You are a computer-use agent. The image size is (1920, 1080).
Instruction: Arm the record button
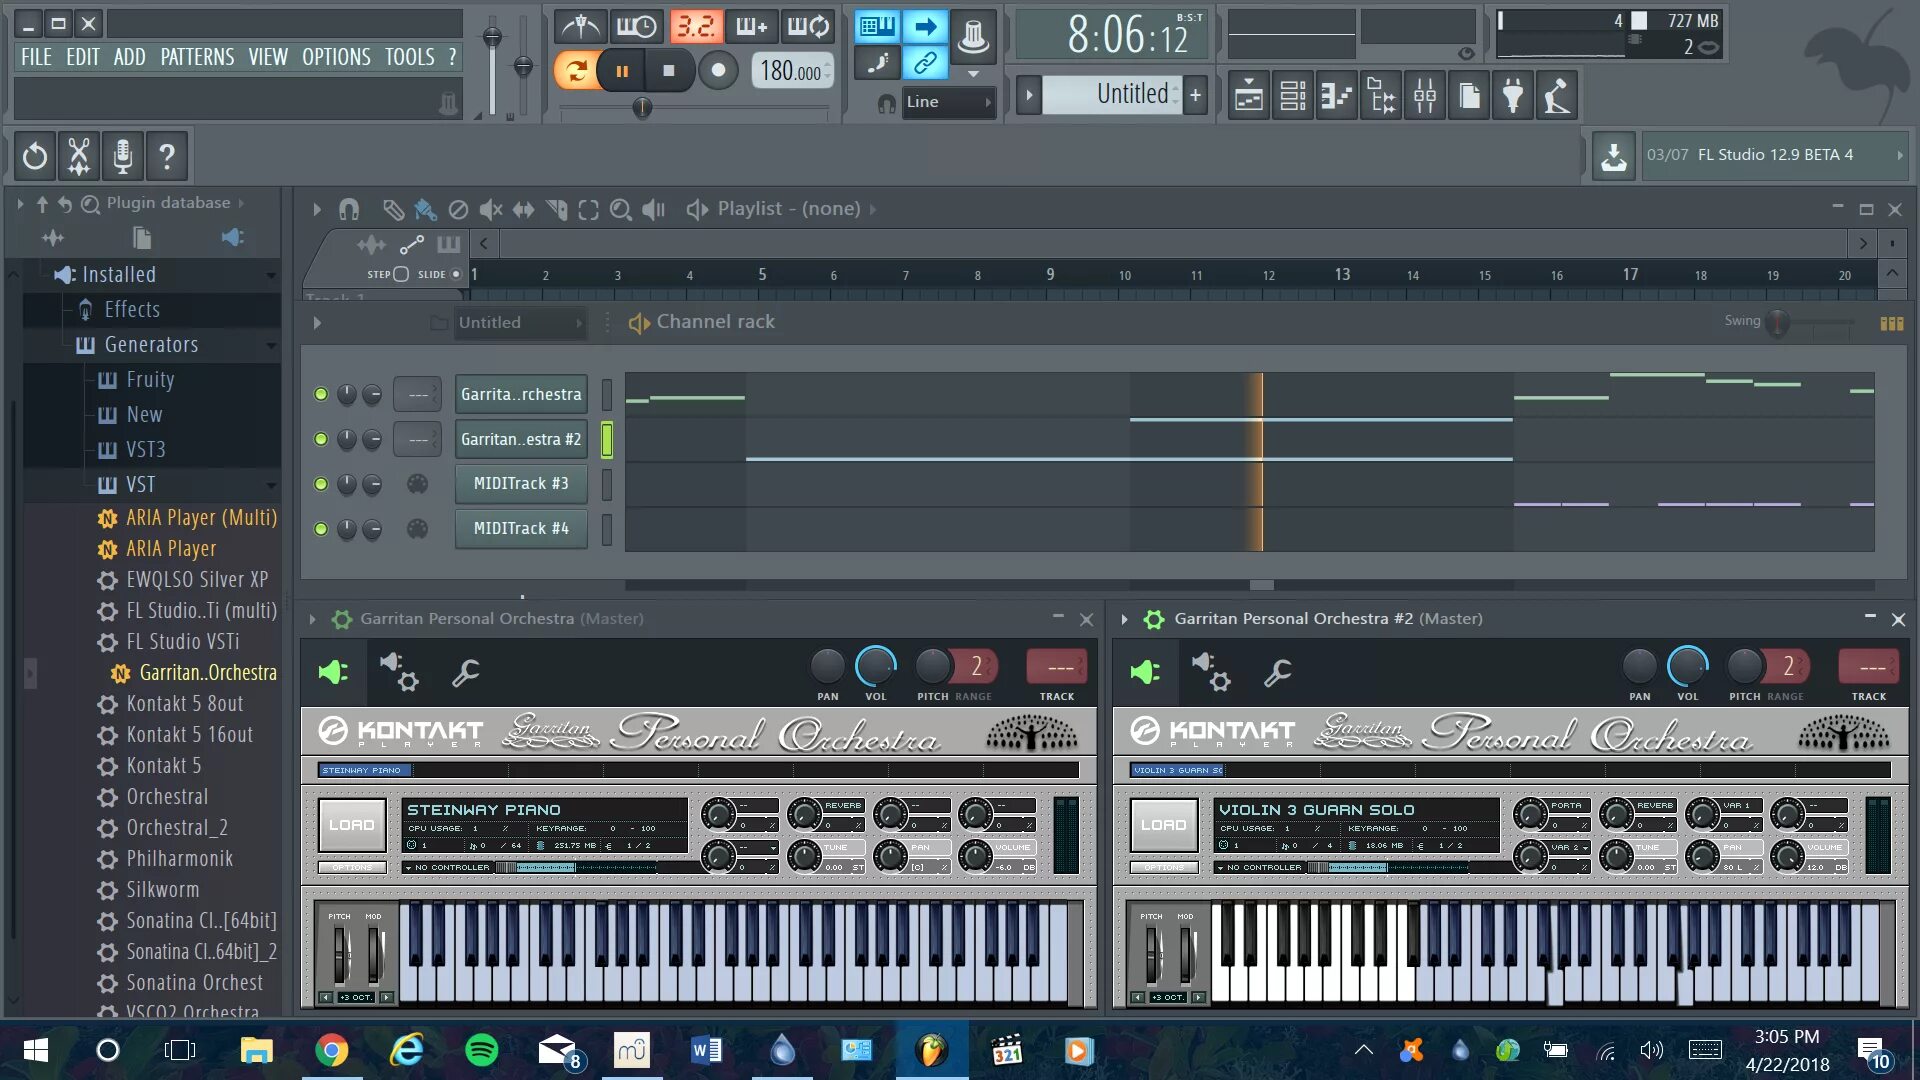717,70
